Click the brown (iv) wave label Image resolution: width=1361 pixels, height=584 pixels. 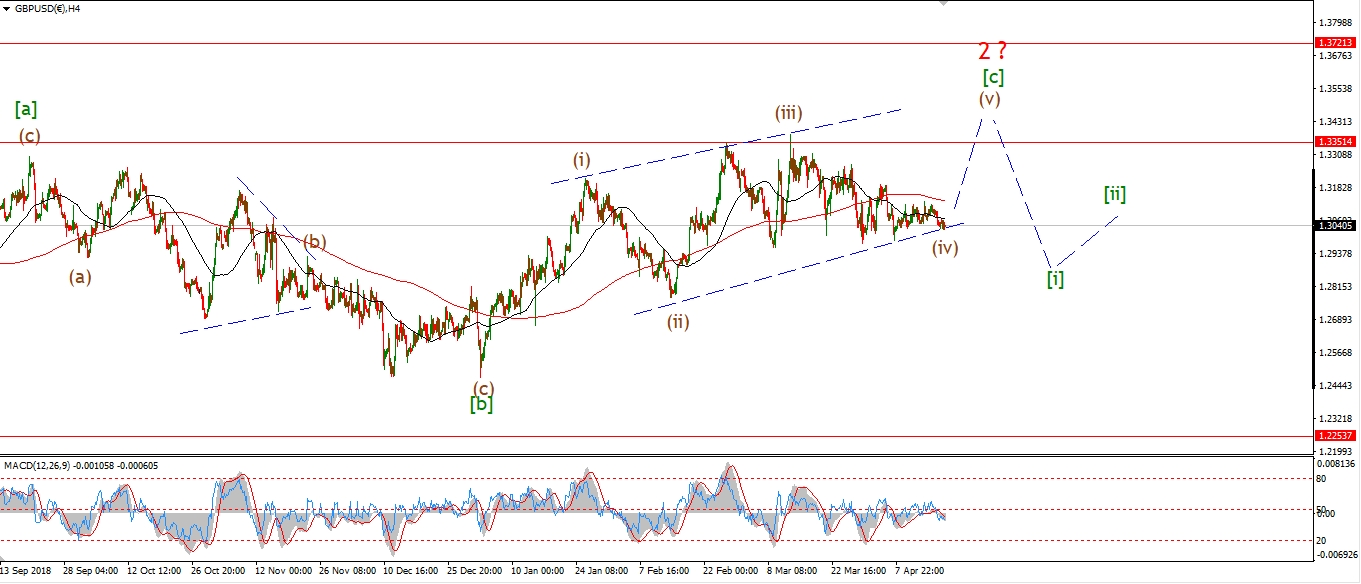[945, 248]
